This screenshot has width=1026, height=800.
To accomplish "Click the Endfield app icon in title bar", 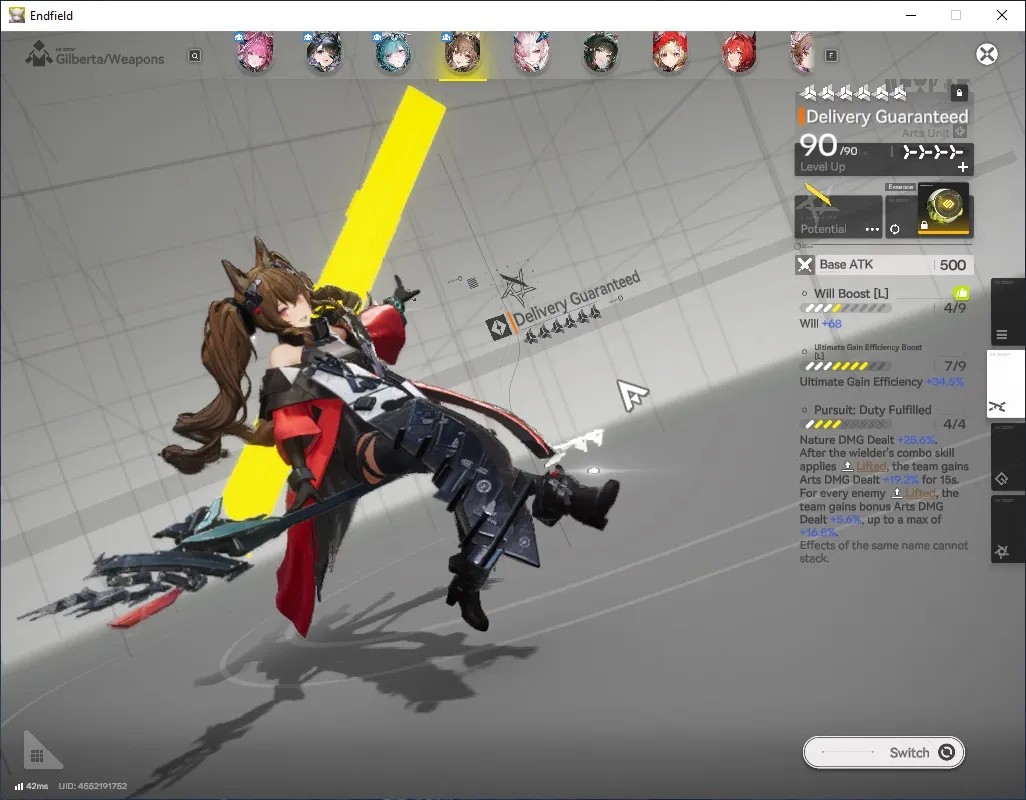I will tap(16, 15).
